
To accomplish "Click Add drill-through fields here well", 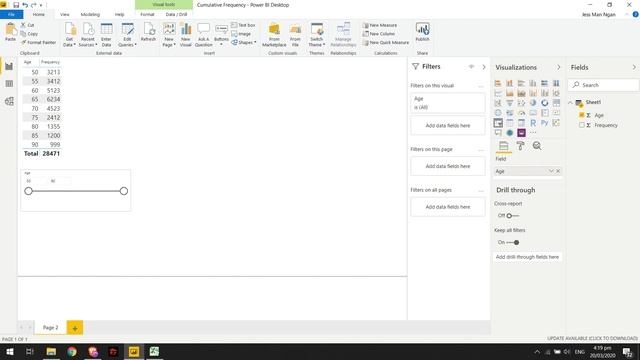I will [527, 257].
